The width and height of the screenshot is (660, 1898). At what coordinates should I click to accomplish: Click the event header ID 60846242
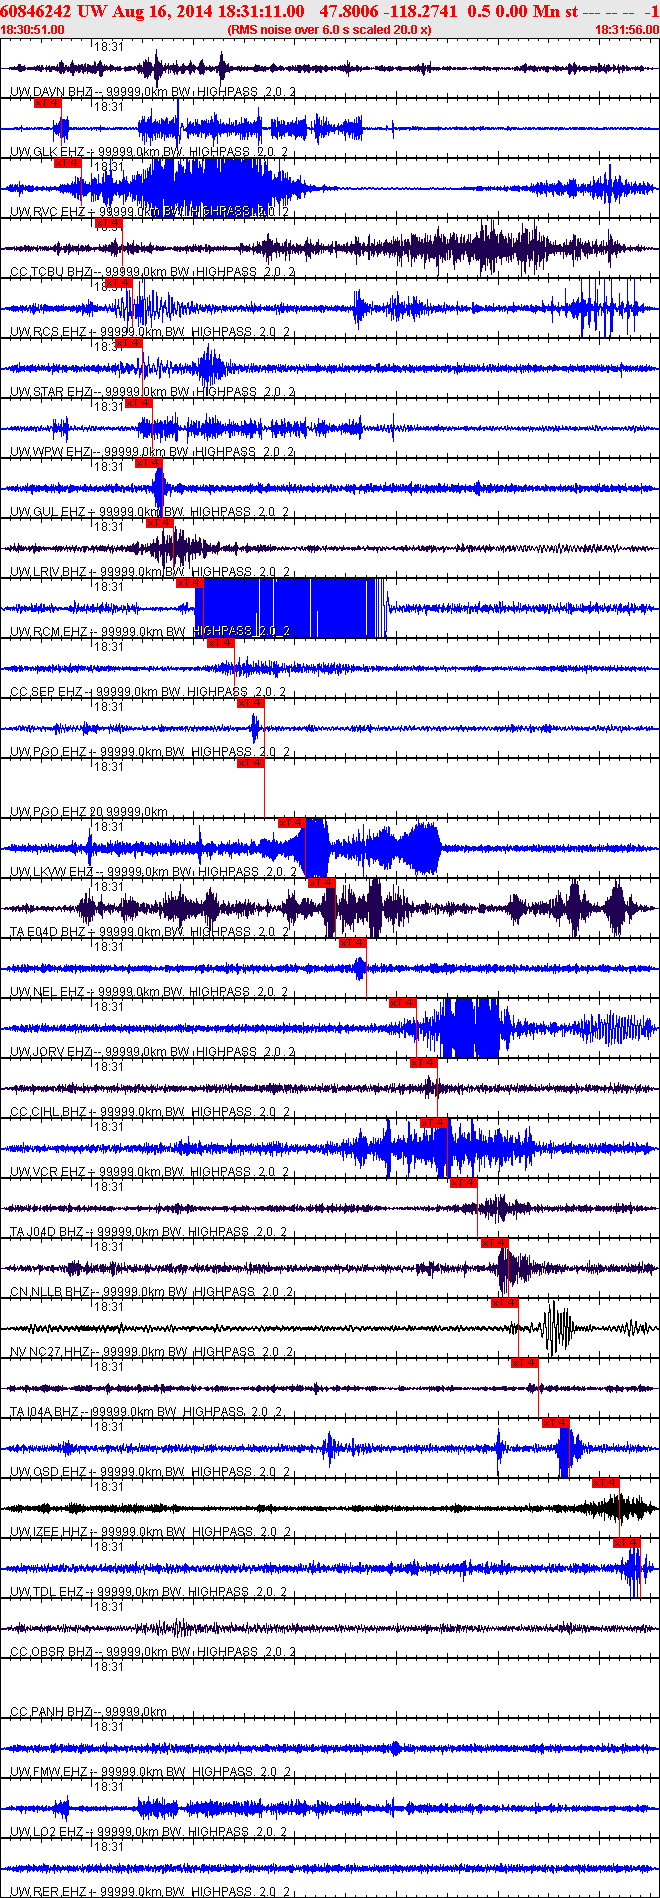click(35, 11)
